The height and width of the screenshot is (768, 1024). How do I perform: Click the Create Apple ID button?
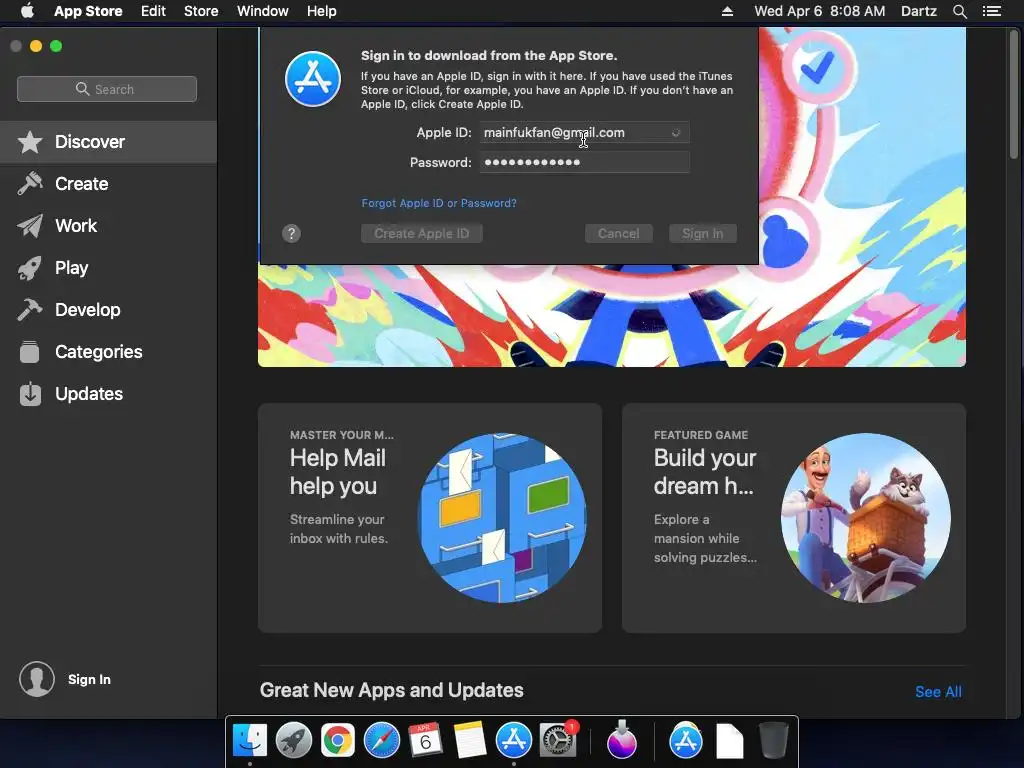point(422,233)
